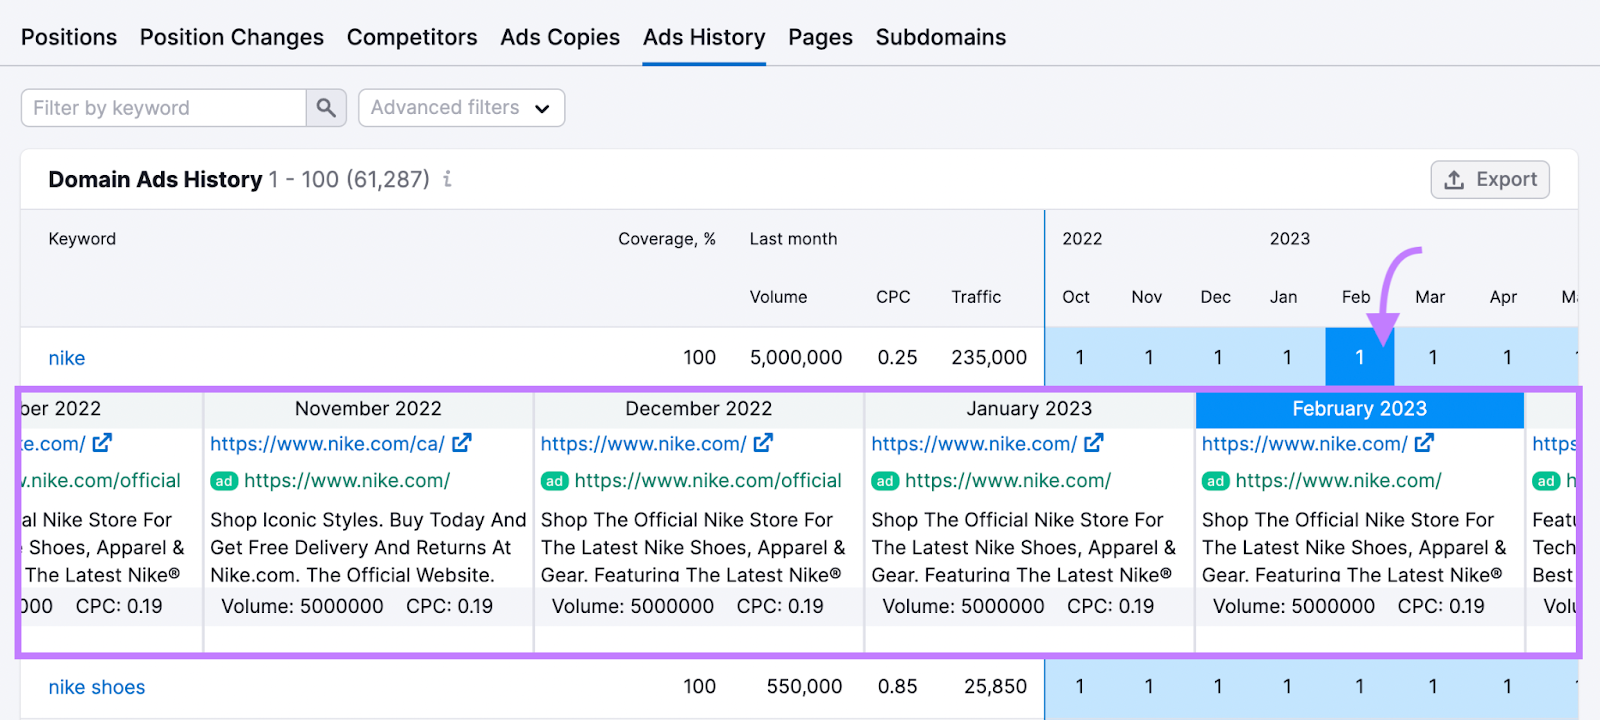Open external link icon for February 2023 ad

click(x=1424, y=443)
